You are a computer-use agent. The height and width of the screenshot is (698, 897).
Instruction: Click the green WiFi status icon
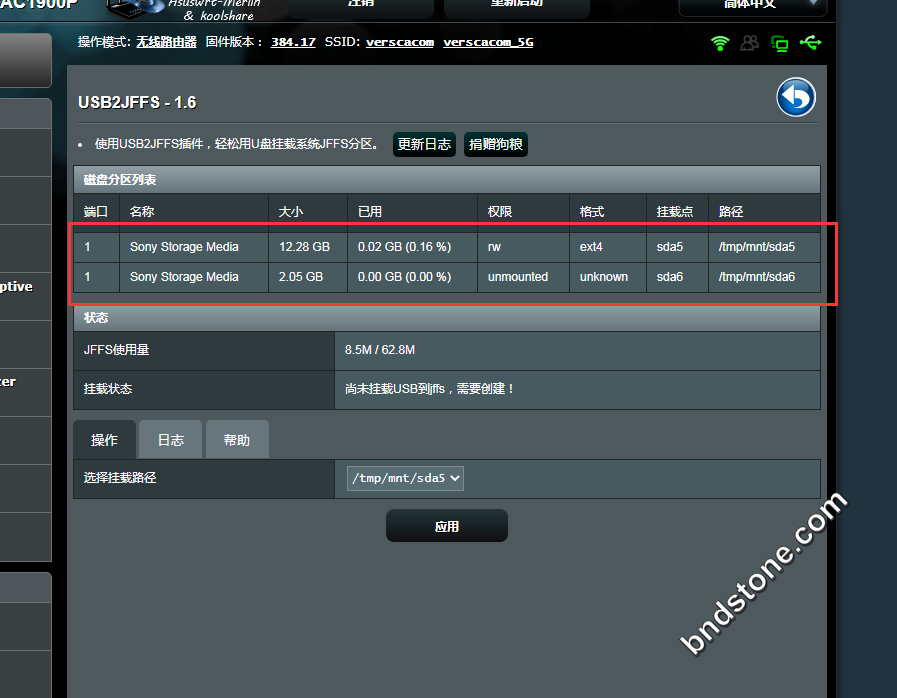click(720, 43)
